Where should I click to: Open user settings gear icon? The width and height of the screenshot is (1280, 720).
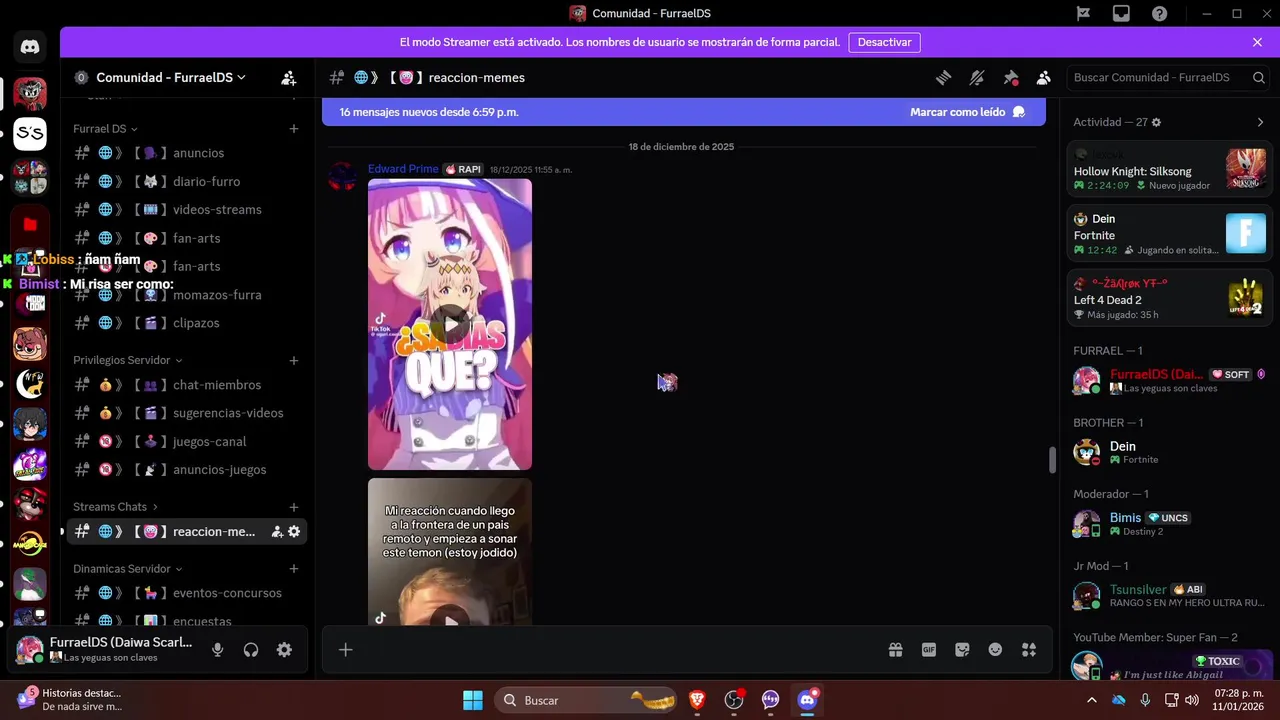(x=284, y=650)
